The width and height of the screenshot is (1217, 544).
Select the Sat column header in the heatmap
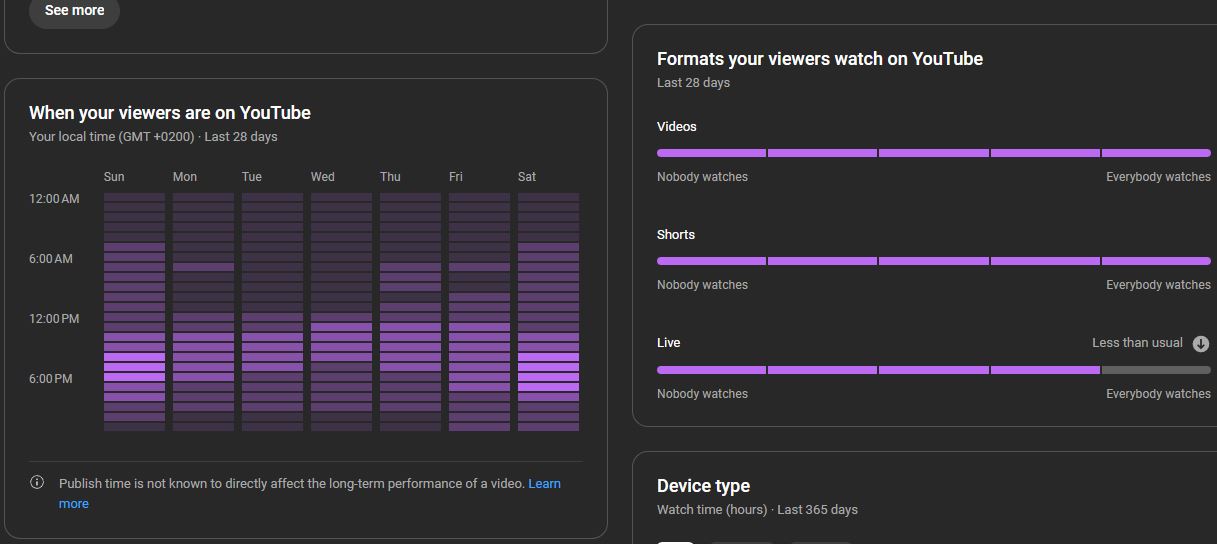(527, 177)
